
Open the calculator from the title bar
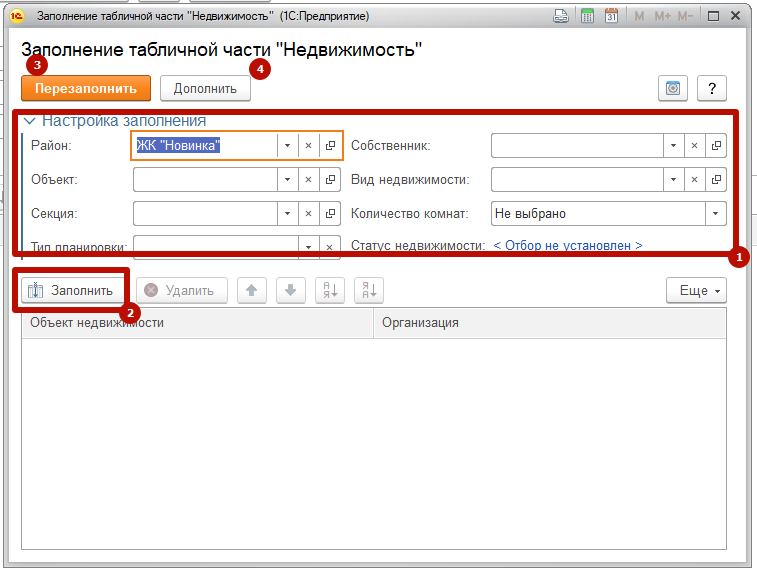pyautogui.click(x=587, y=16)
